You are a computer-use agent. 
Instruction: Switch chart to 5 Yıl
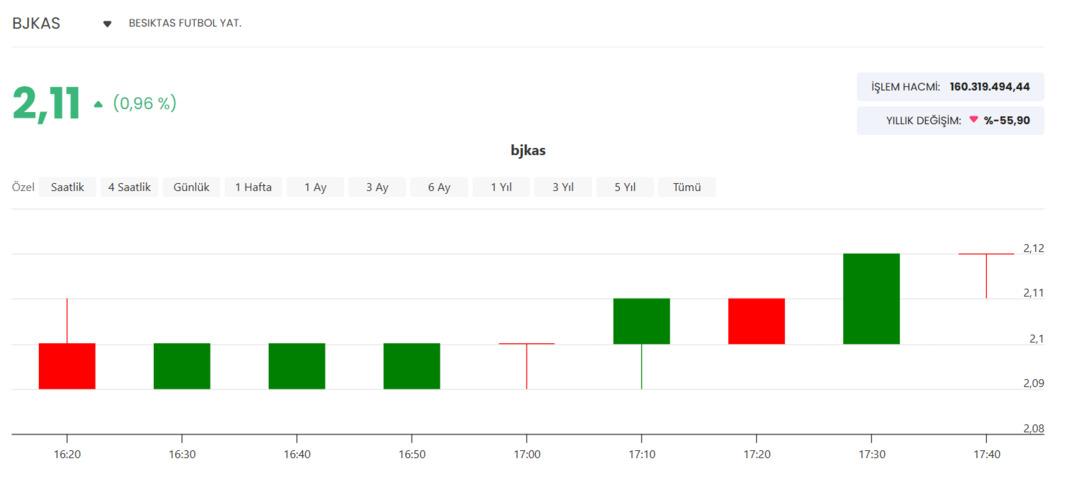tap(625, 187)
